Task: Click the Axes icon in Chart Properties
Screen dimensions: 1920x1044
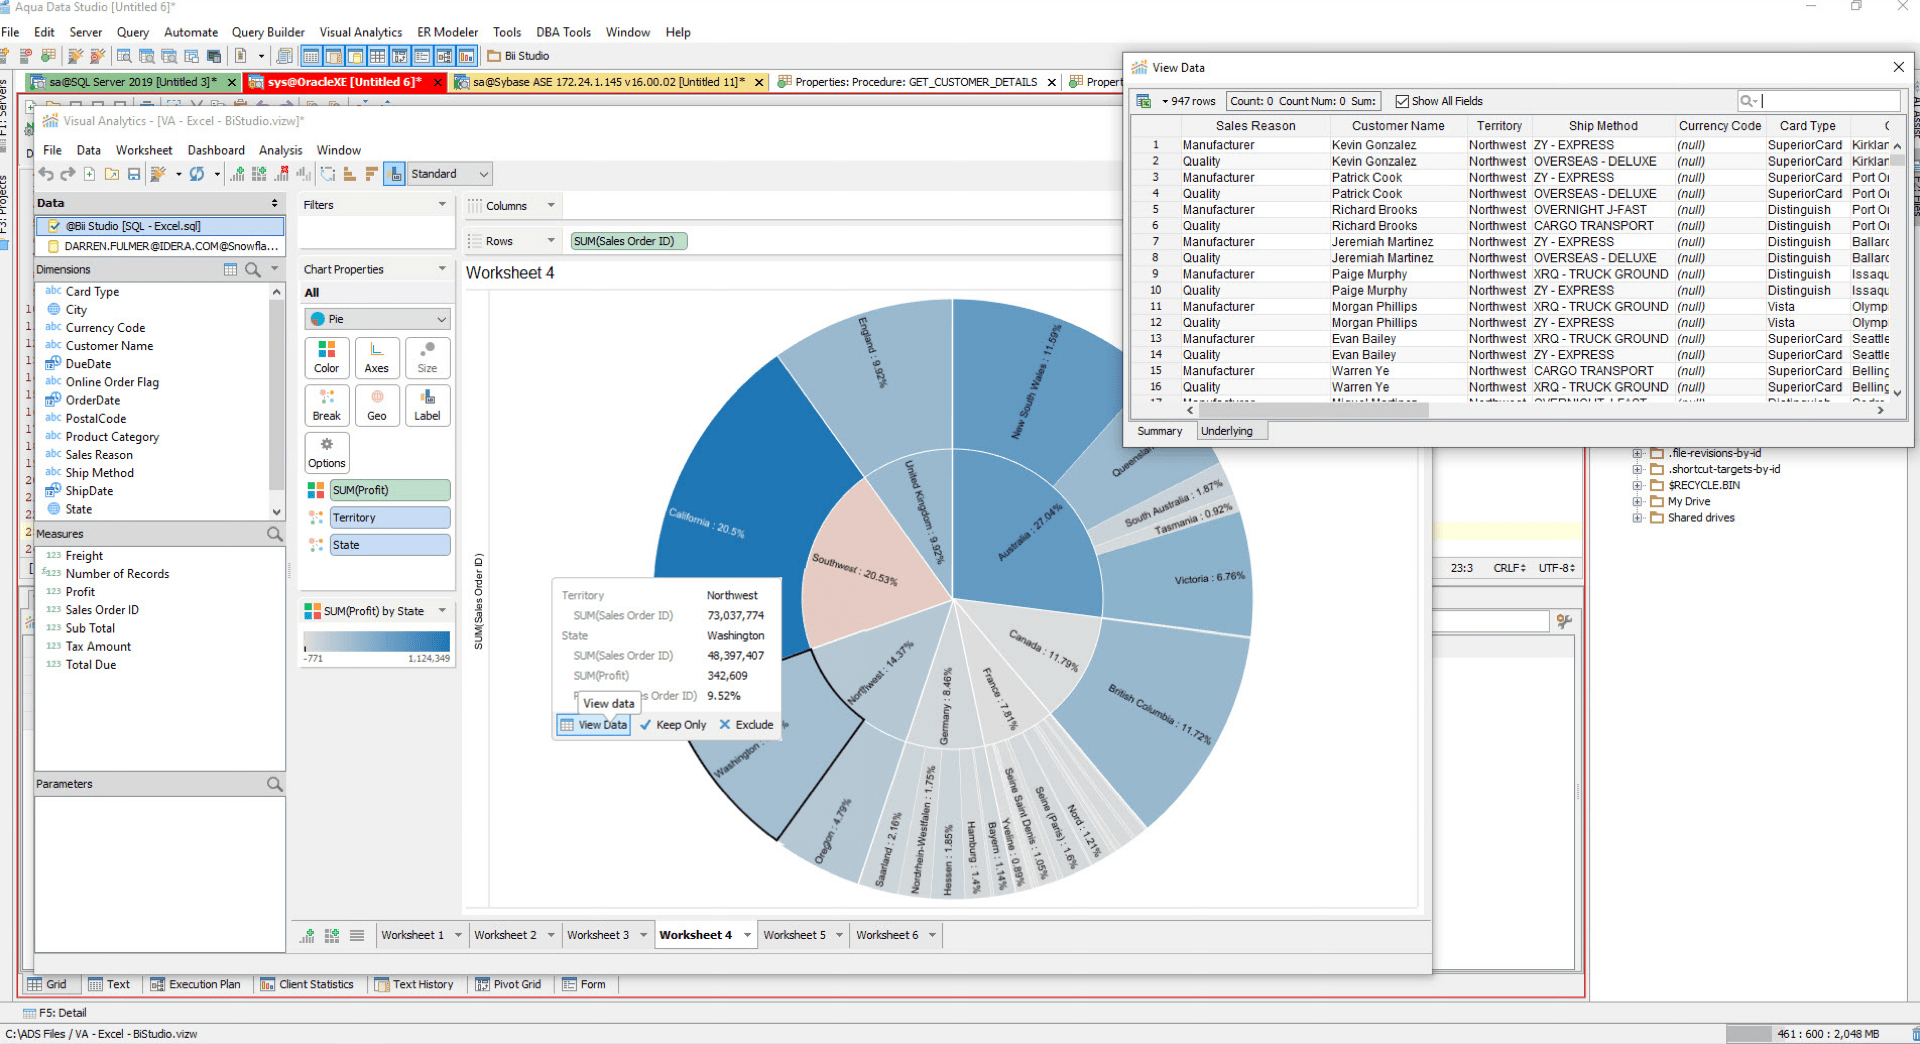Action: pos(377,357)
